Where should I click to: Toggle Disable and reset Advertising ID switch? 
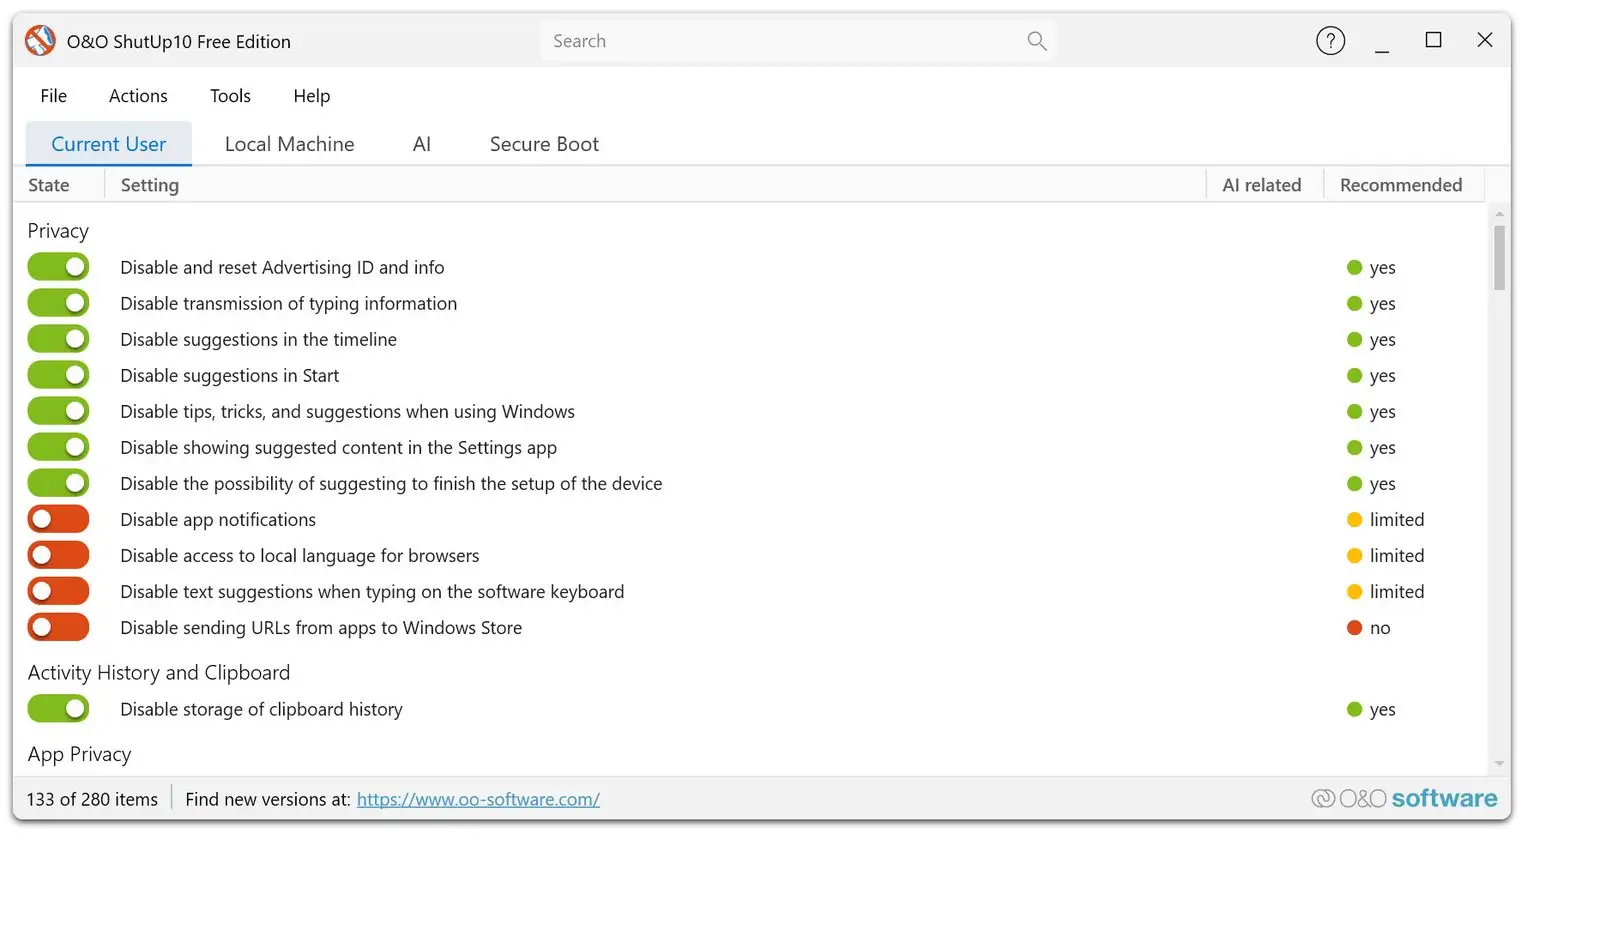58,267
